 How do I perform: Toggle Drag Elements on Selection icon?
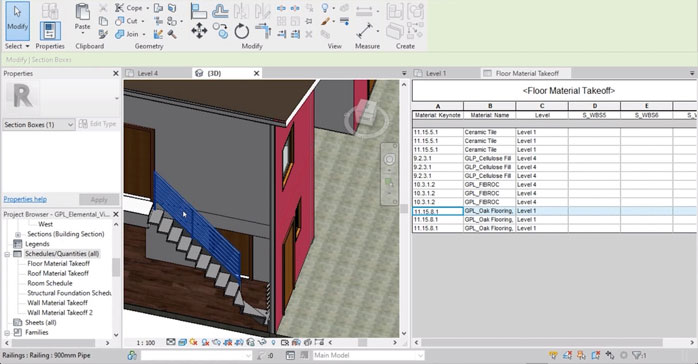pyautogui.click(x=610, y=355)
